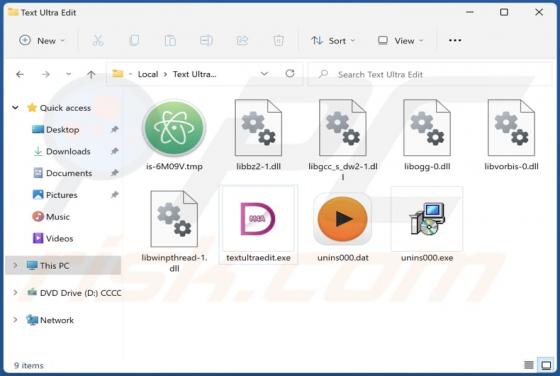Open the View dropdown menu
This screenshot has width=560, height=376.
point(400,41)
